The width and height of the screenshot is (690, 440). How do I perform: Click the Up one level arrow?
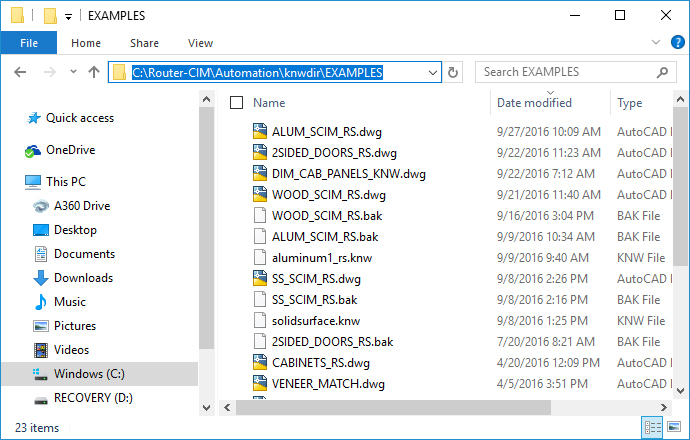pos(94,73)
